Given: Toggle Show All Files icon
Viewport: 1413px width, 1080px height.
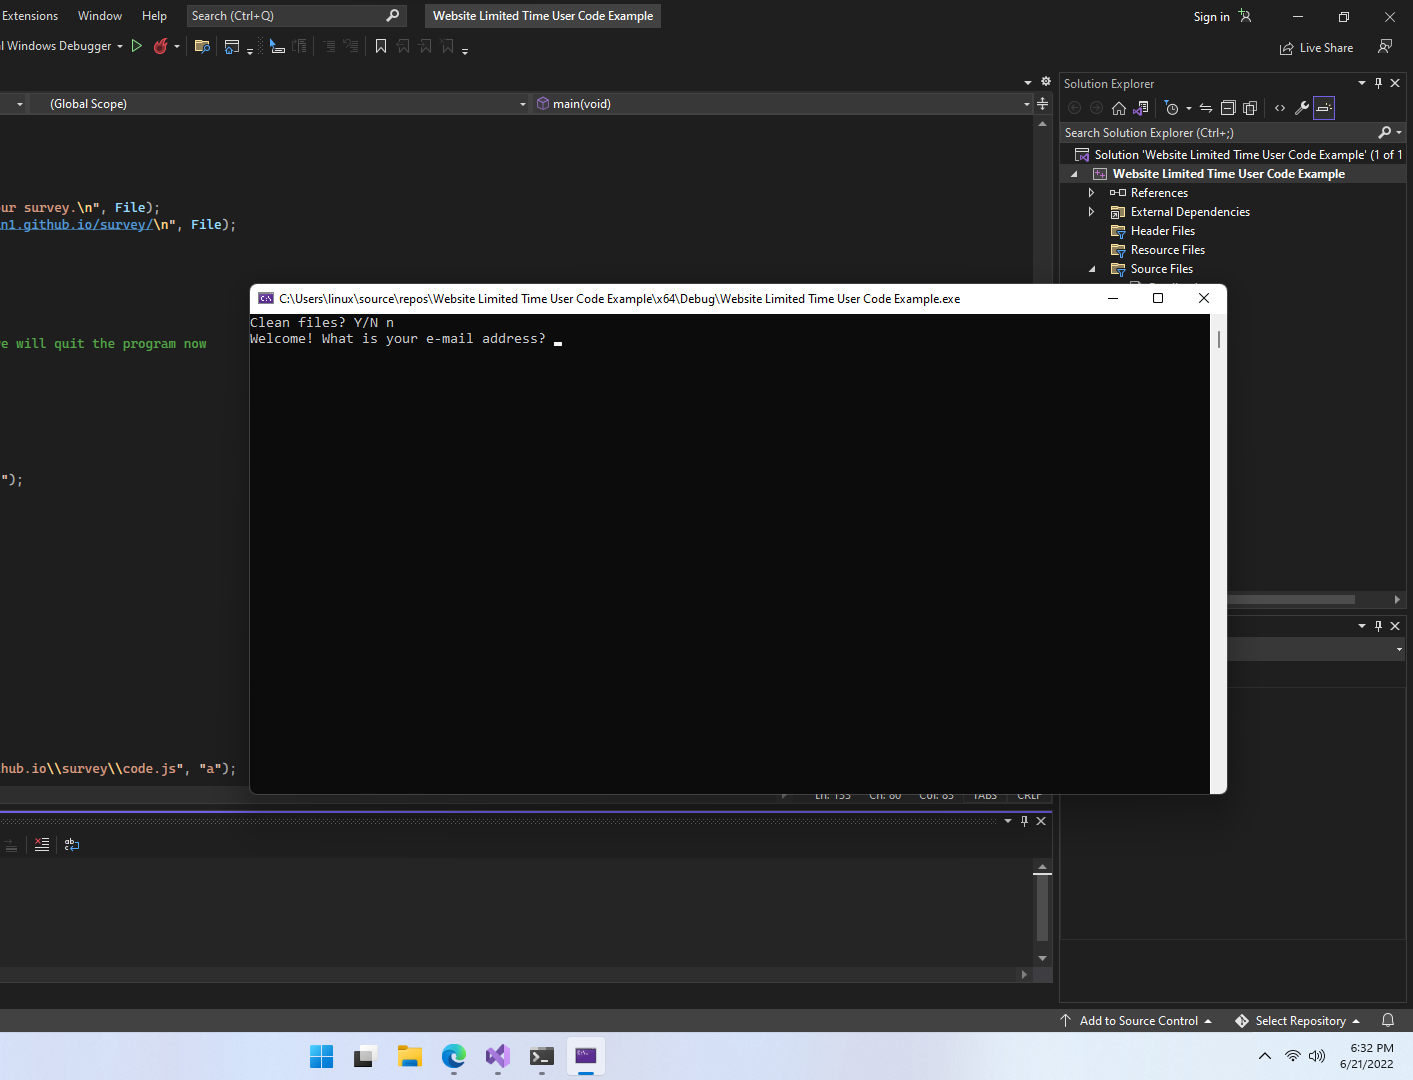Looking at the screenshot, I should pyautogui.click(x=1250, y=108).
